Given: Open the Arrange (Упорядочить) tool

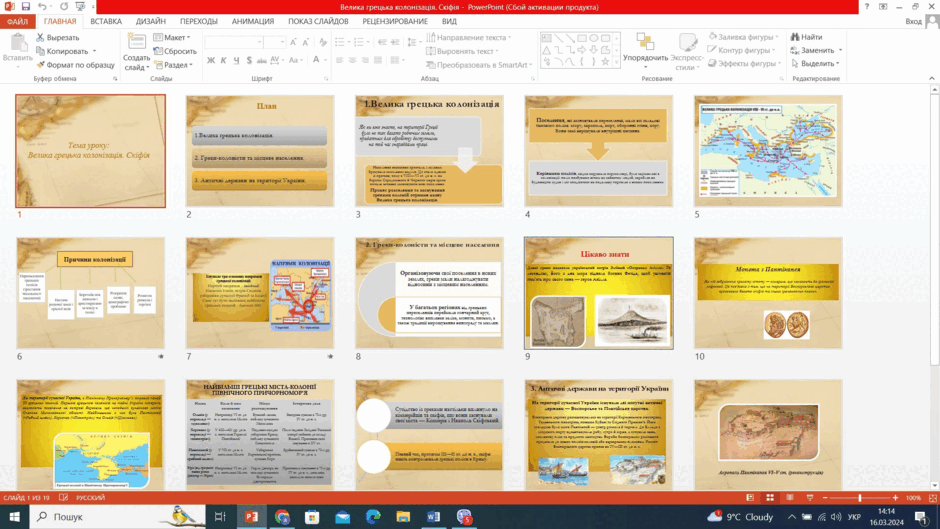Looking at the screenshot, I should coord(645,48).
